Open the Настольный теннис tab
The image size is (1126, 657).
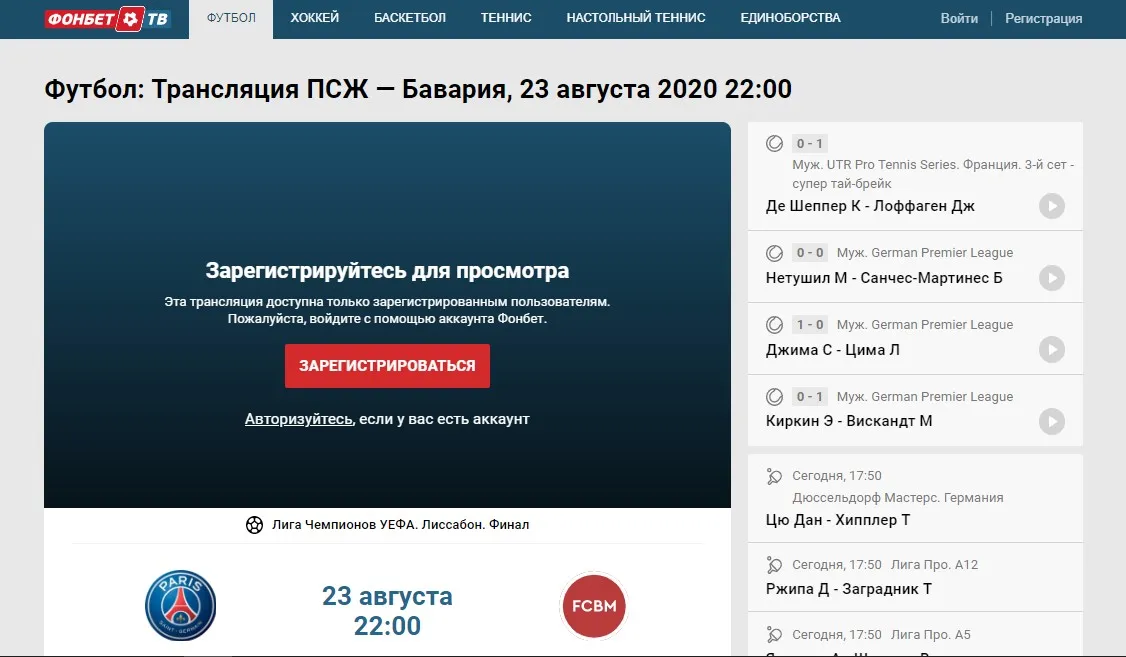tap(636, 18)
